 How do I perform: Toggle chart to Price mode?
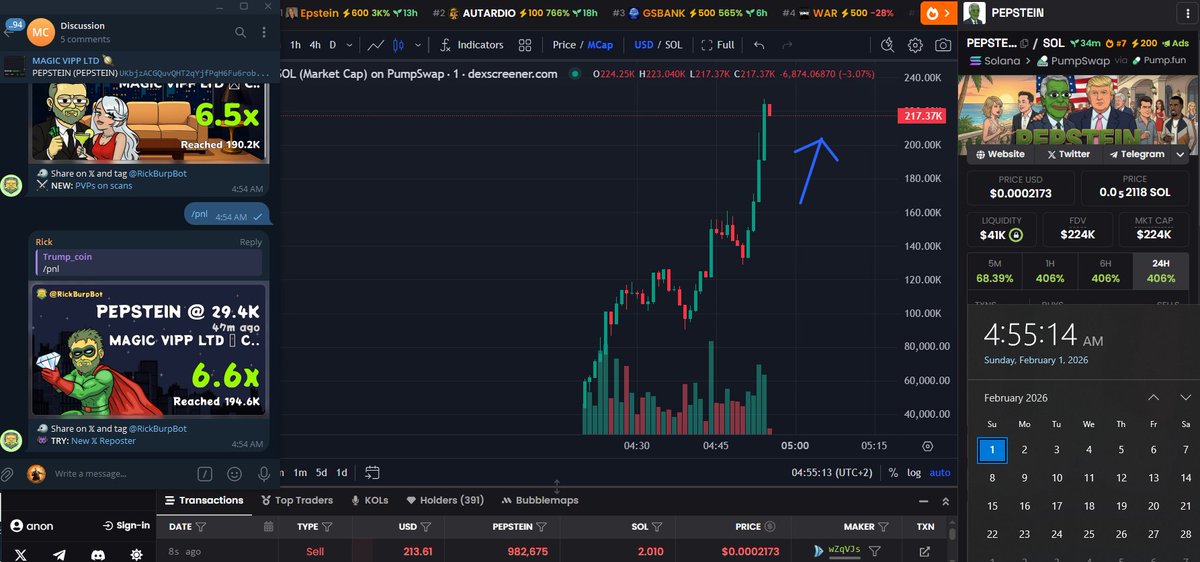(564, 45)
